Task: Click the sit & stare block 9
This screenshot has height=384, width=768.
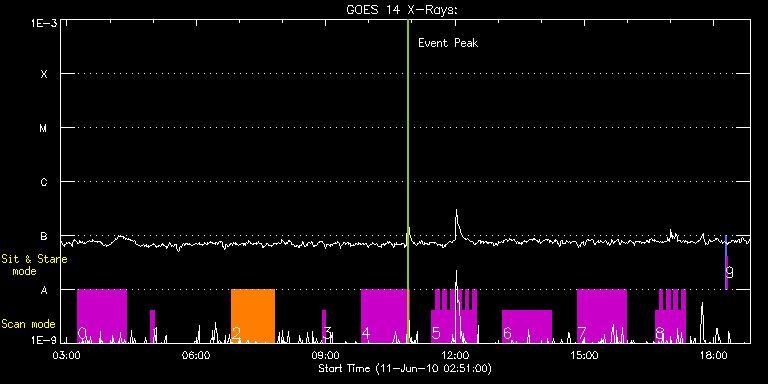Action: click(726, 264)
